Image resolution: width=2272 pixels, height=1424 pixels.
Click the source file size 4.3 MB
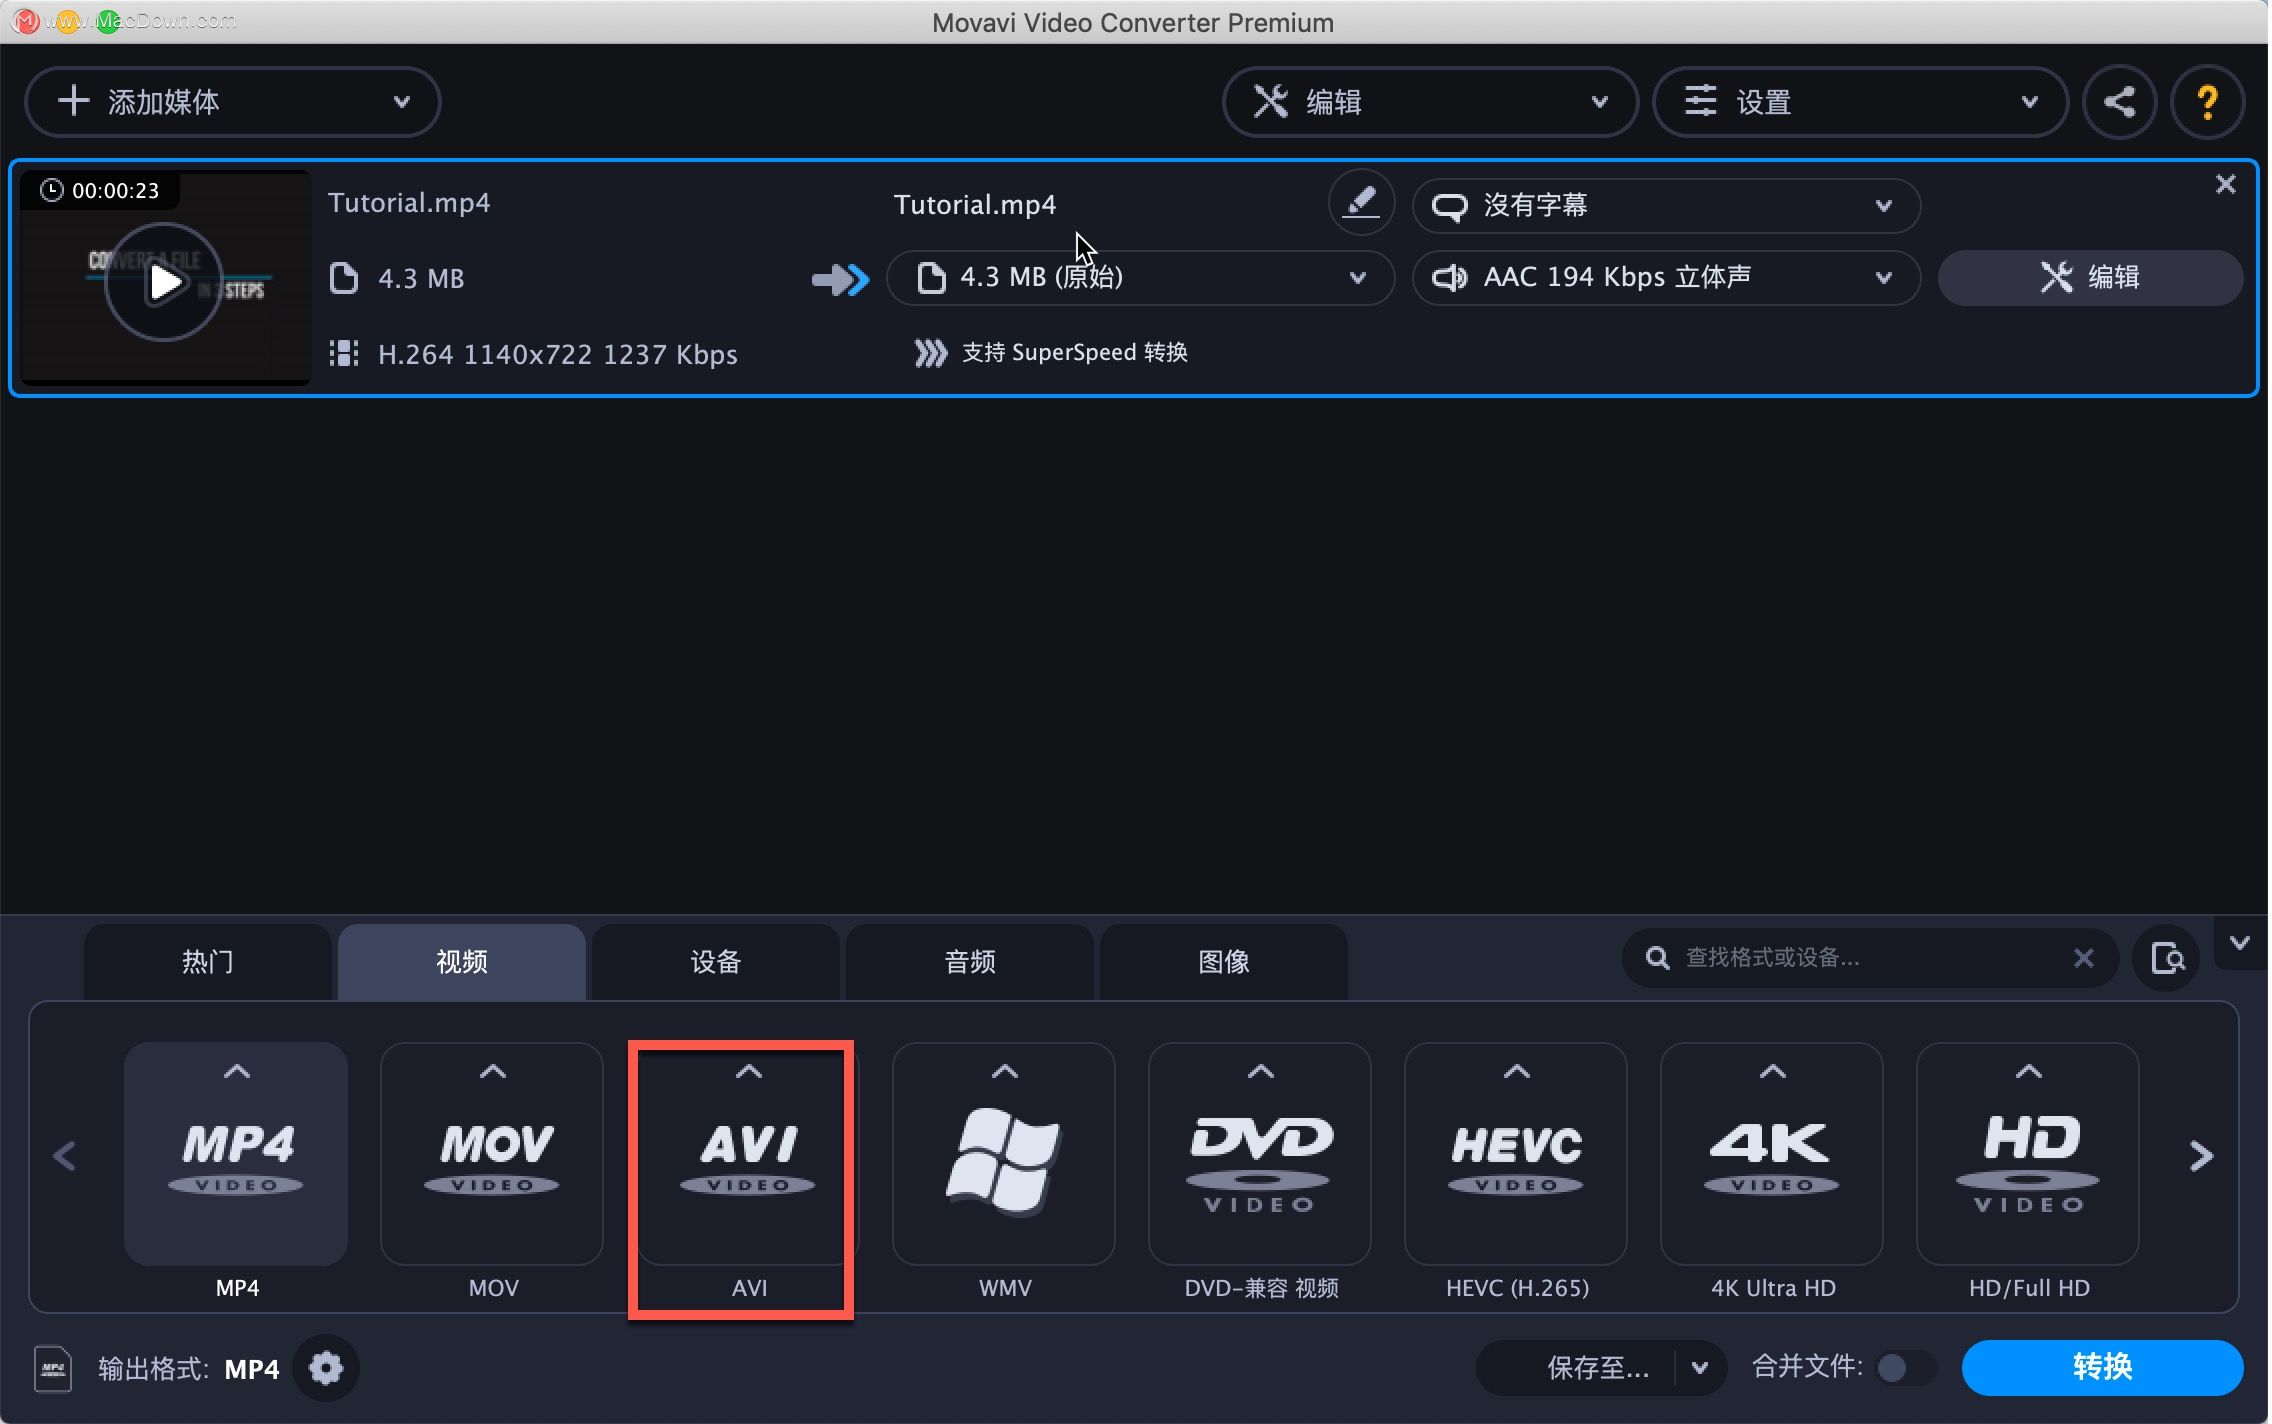[421, 278]
